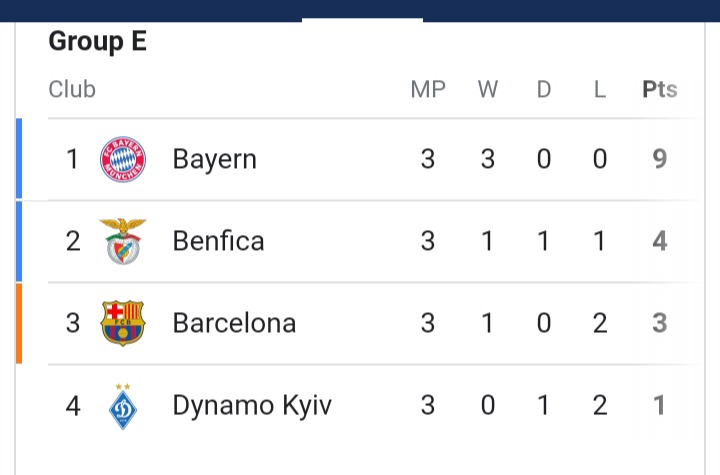Click Benfica's 4 points value
The height and width of the screenshot is (475, 720).
pyautogui.click(x=659, y=241)
